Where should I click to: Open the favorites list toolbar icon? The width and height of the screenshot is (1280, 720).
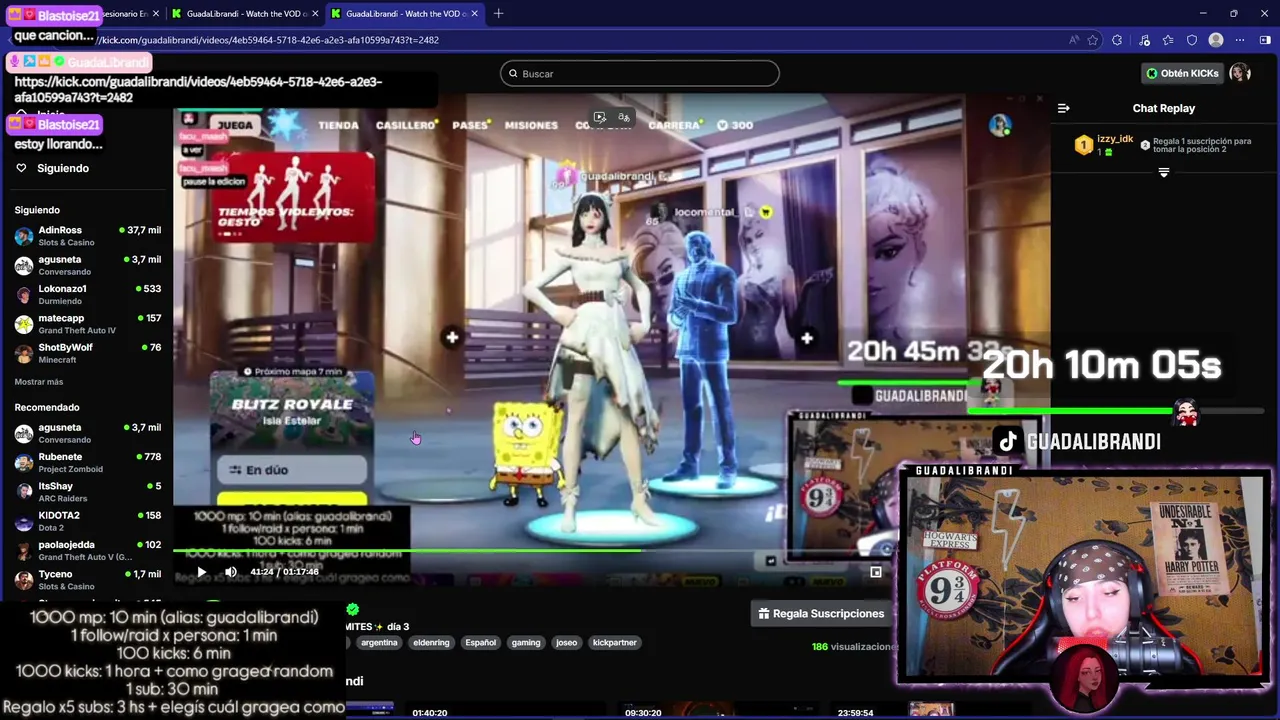pos(1168,40)
